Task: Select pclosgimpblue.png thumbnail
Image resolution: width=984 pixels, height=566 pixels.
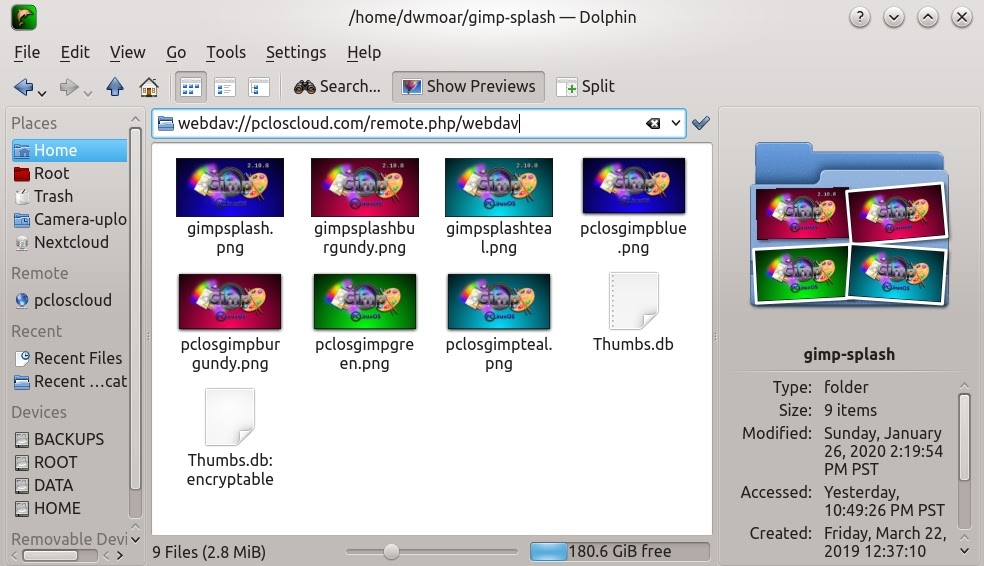Action: [x=634, y=186]
